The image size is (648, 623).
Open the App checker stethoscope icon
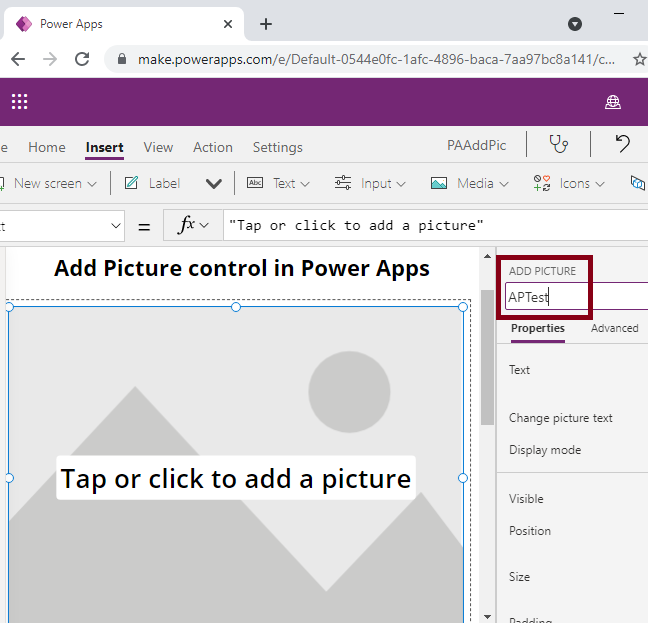click(558, 144)
